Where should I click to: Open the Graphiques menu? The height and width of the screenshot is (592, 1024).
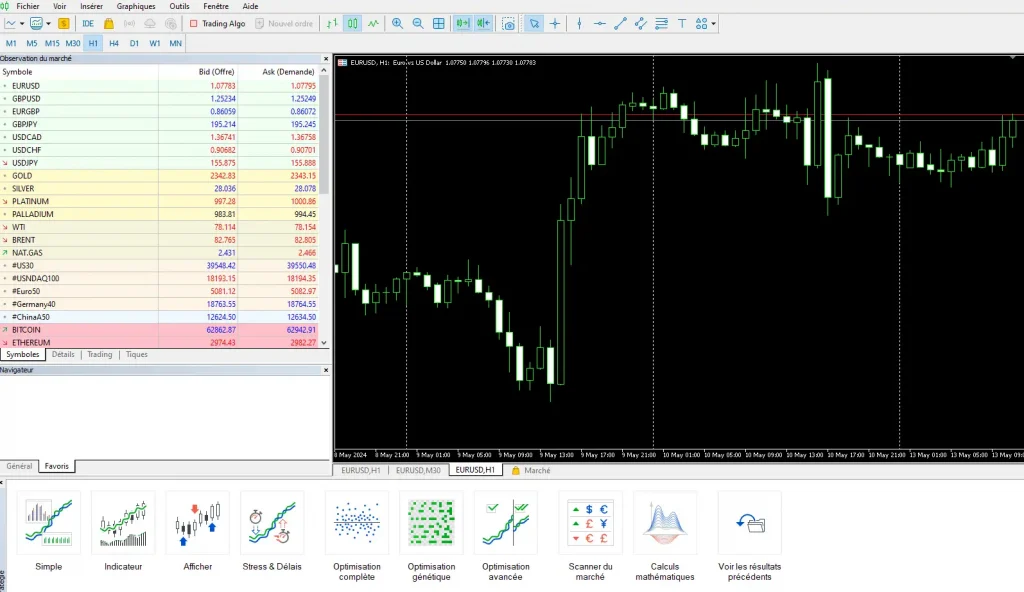point(136,6)
